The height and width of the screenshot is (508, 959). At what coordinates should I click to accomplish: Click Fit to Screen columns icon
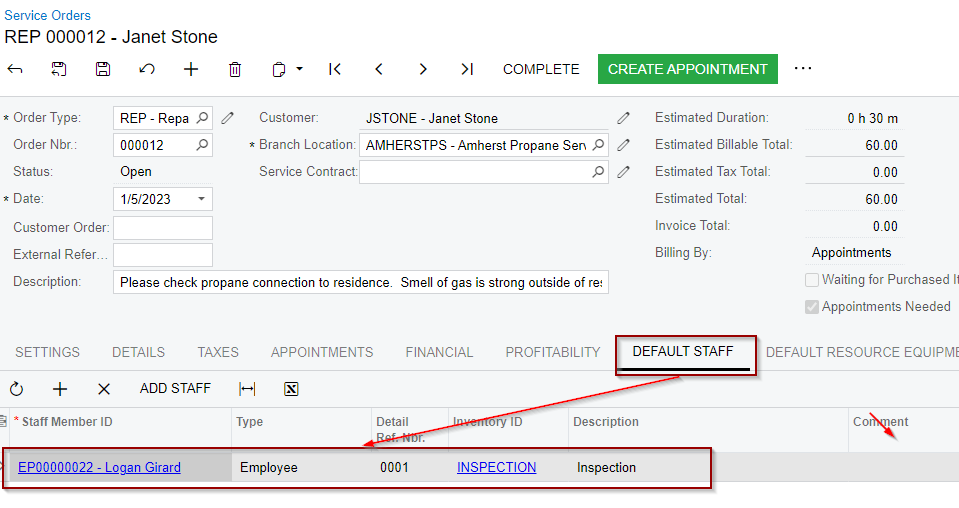pyautogui.click(x=247, y=389)
